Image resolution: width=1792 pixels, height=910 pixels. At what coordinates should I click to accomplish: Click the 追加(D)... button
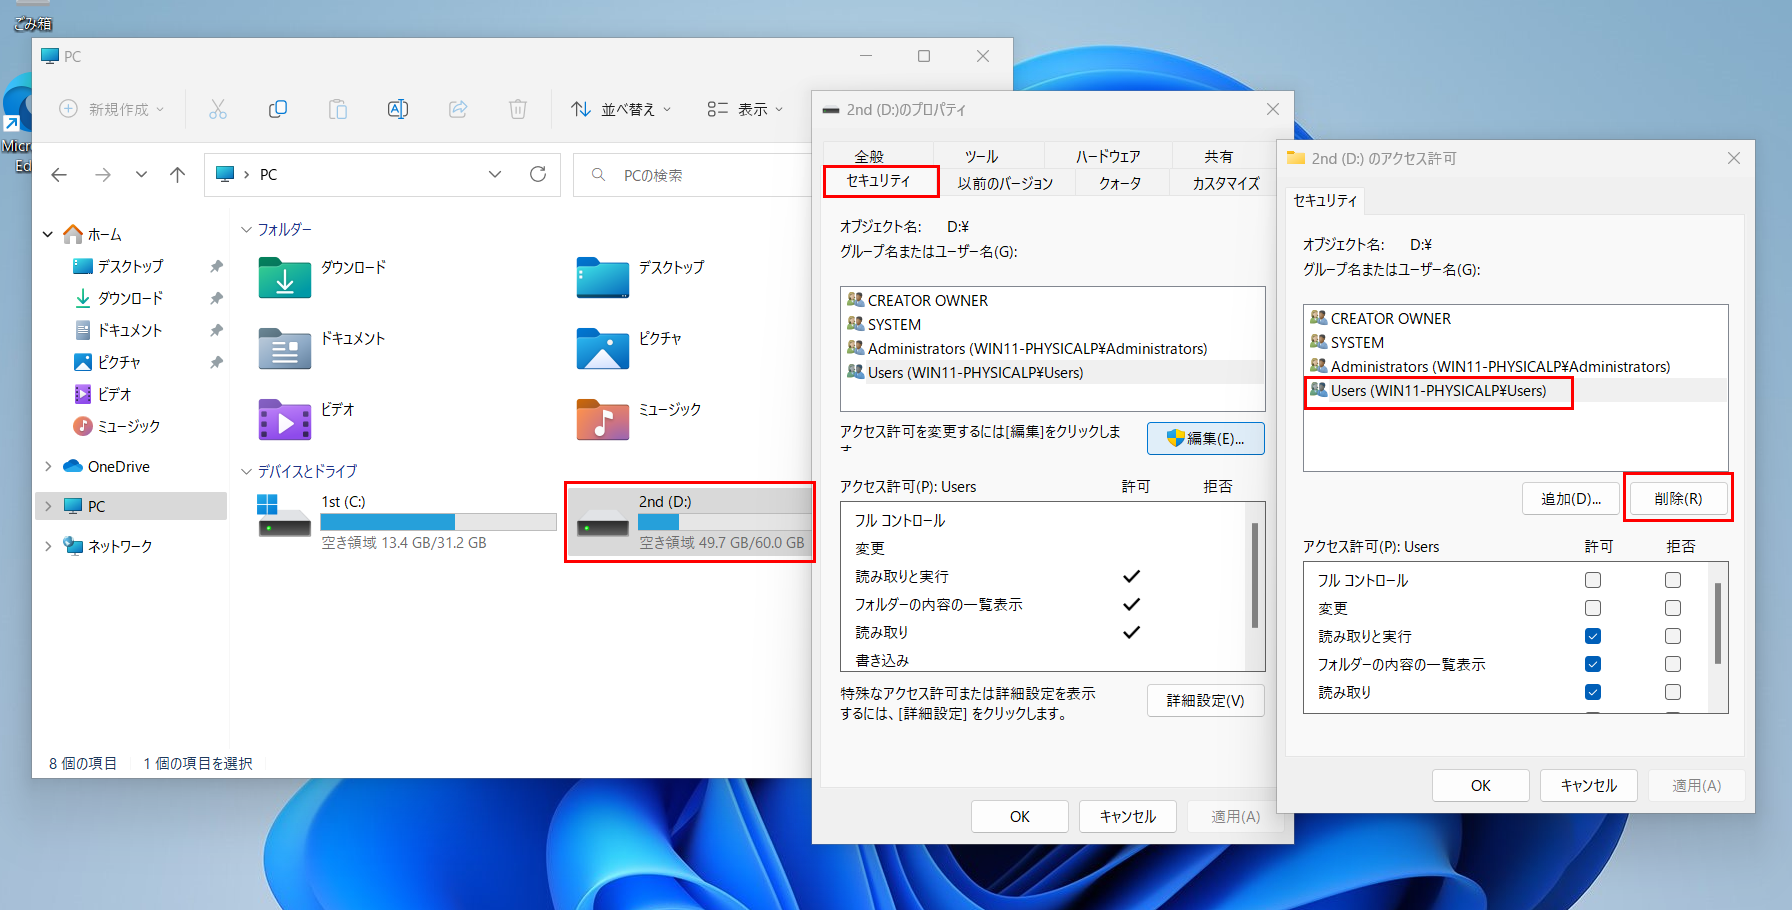click(1571, 498)
